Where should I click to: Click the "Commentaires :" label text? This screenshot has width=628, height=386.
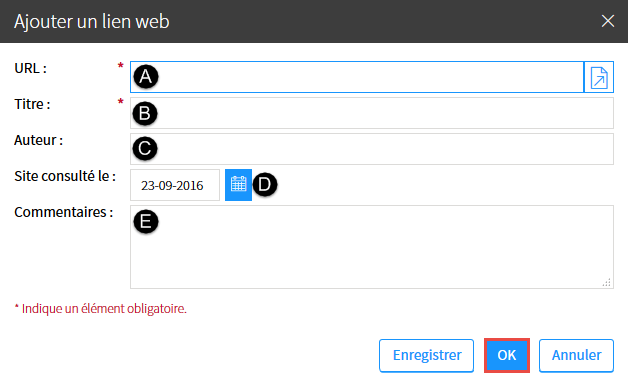point(64,212)
